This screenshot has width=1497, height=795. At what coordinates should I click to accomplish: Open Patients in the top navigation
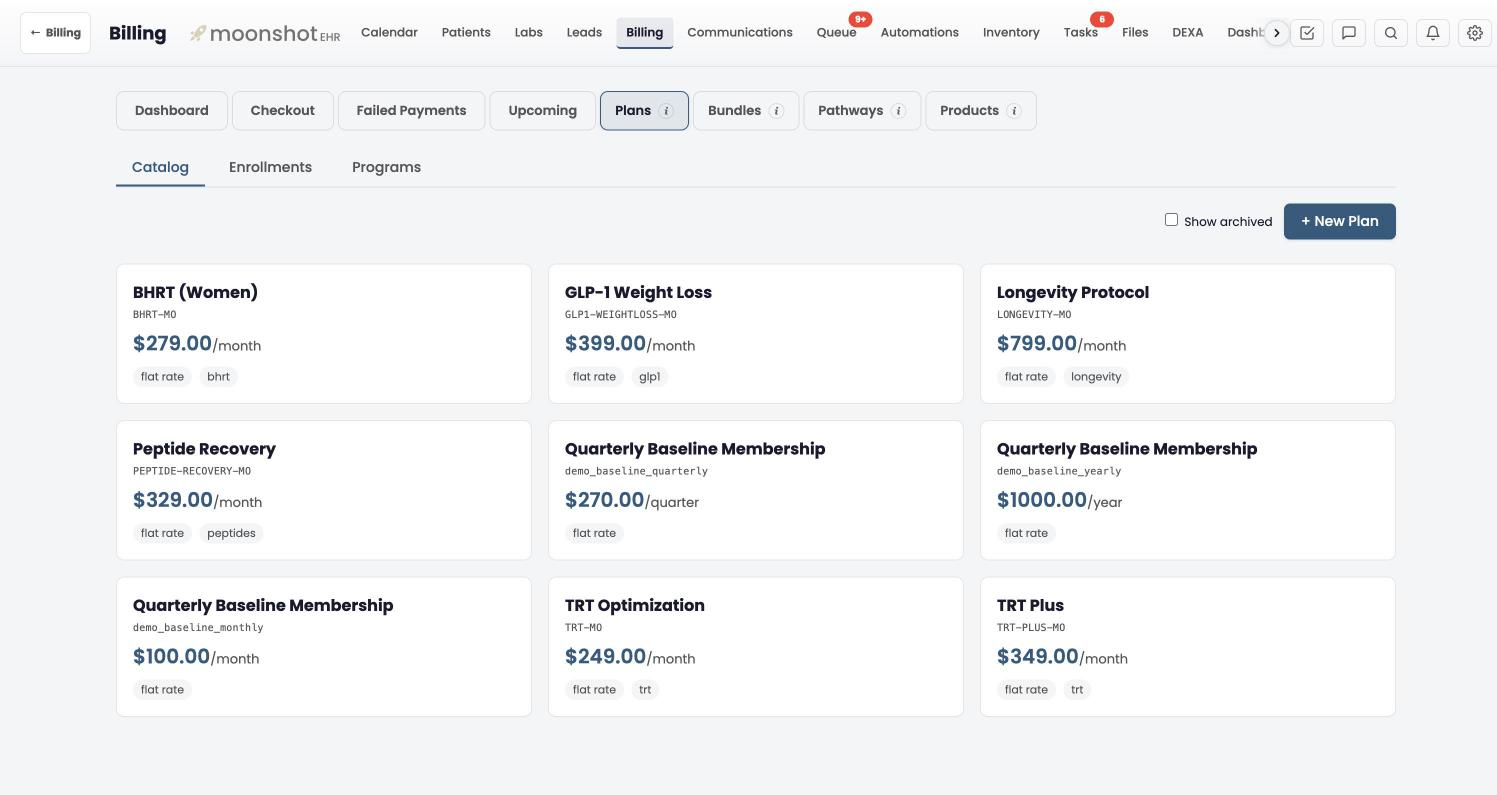point(466,32)
